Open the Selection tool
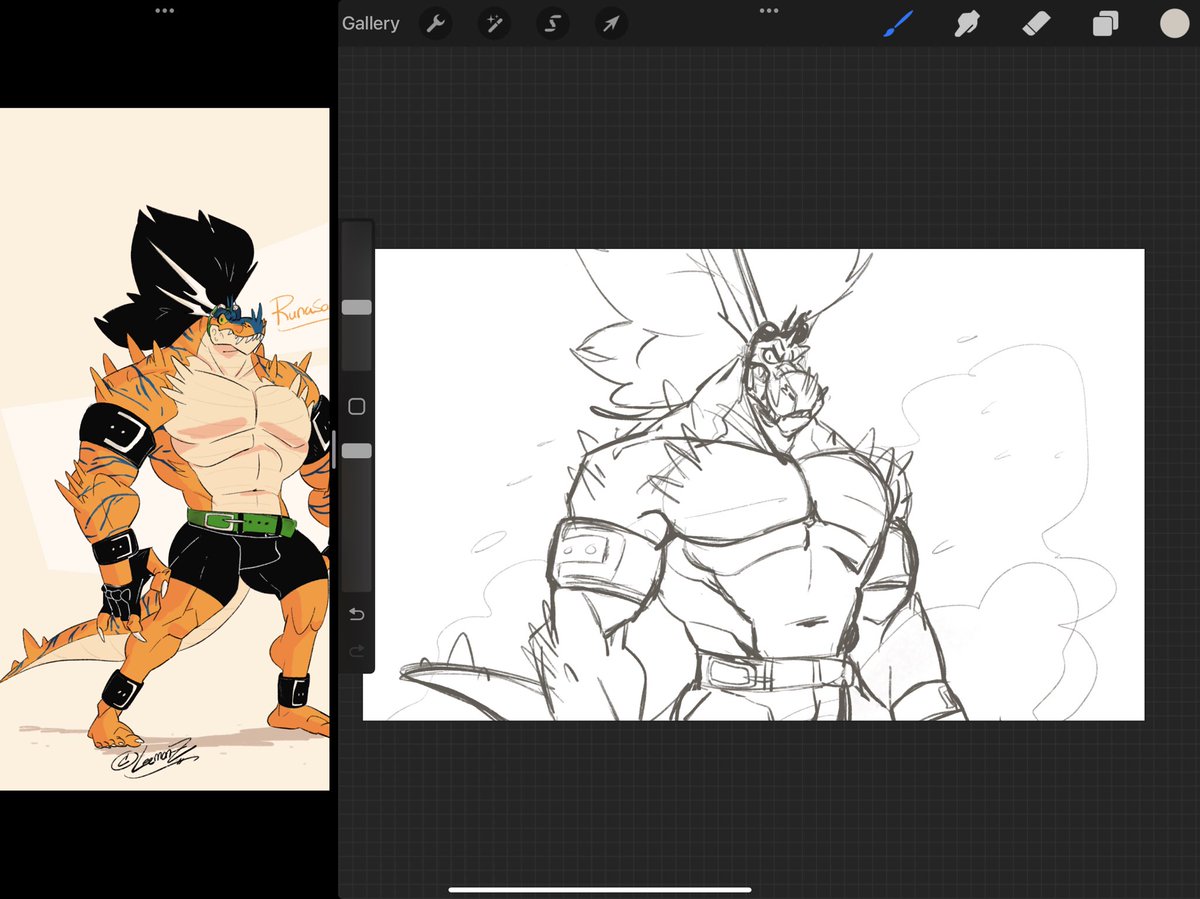Screen dimensions: 1200x899 click(552, 23)
